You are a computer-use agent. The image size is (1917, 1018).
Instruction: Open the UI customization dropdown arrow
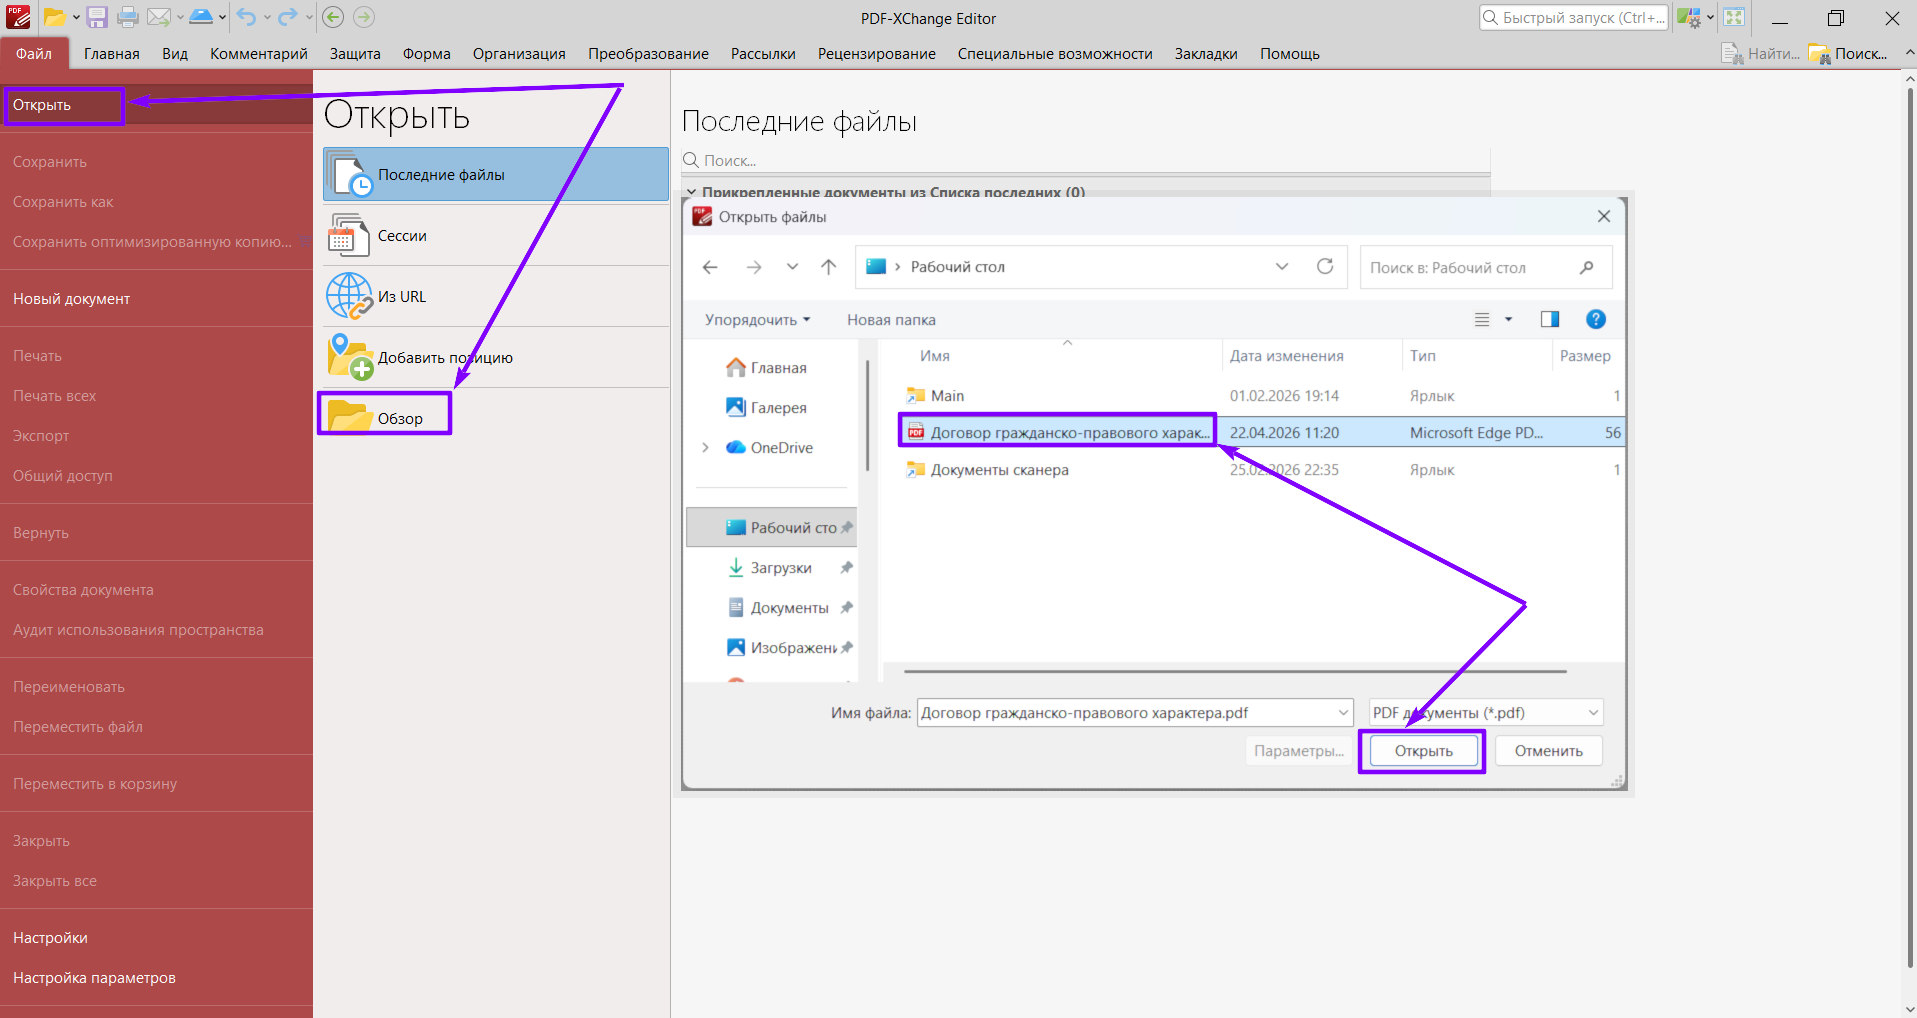point(1710,18)
